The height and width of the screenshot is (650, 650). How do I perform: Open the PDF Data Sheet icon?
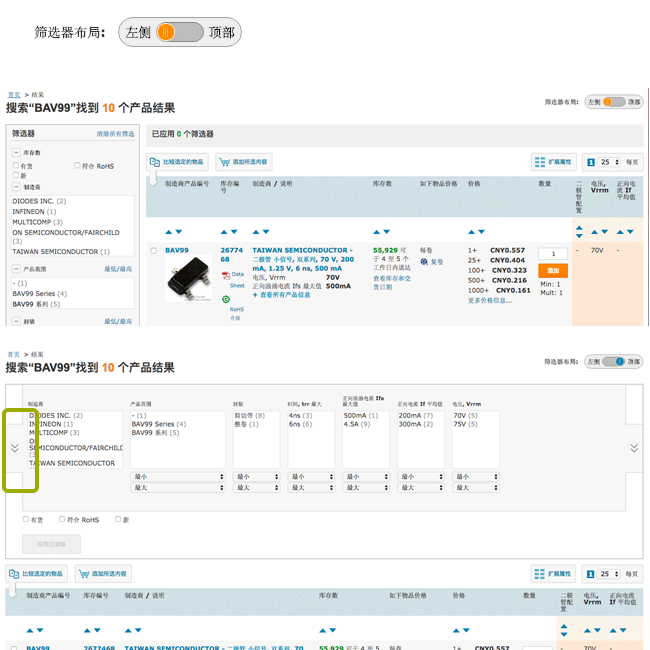226,275
